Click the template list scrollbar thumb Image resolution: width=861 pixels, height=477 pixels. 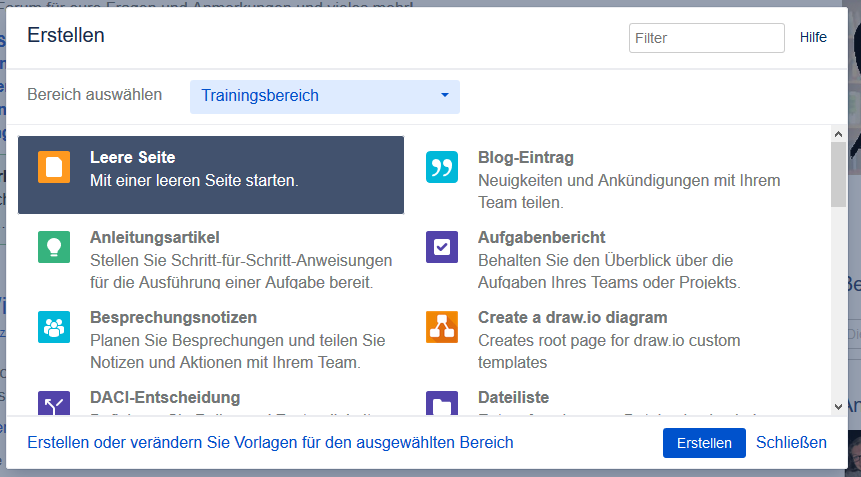click(x=838, y=175)
